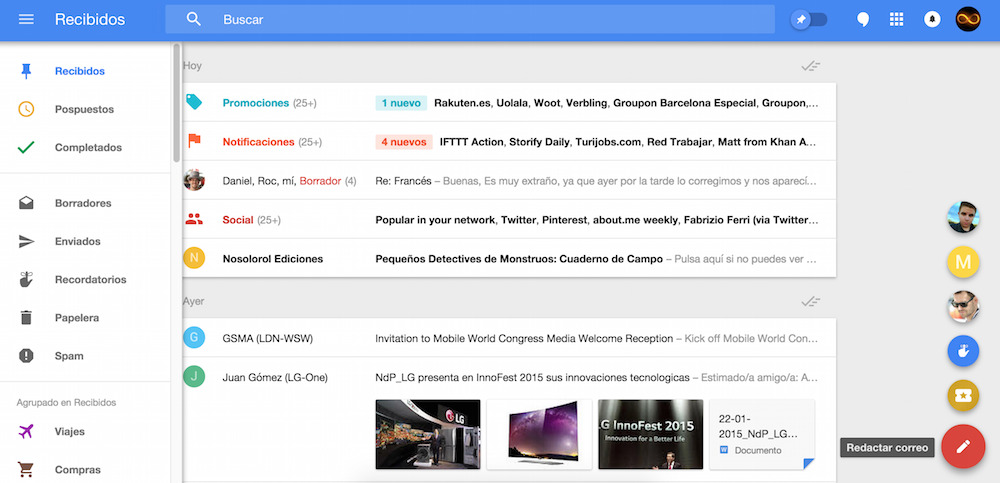This screenshot has width=1000, height=483.
Task: Click the sidebar vertical scrollbar
Action: click(x=177, y=102)
